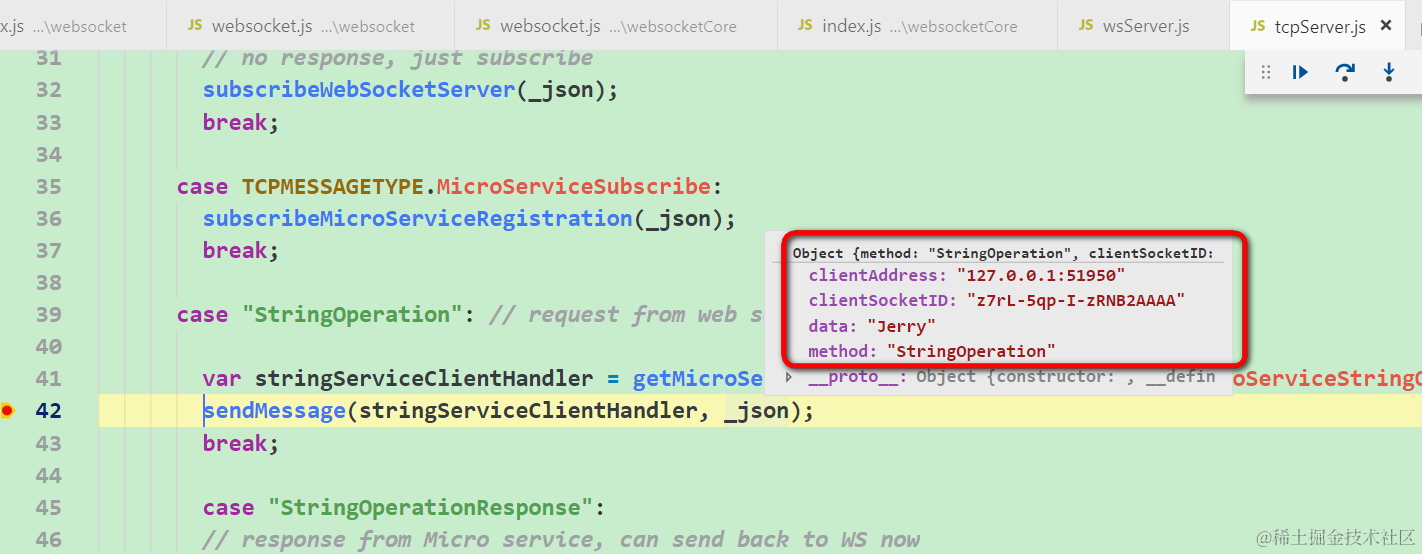Image resolution: width=1422 pixels, height=554 pixels.
Task: Open index.js tab in websocketCore
Action: click(917, 26)
